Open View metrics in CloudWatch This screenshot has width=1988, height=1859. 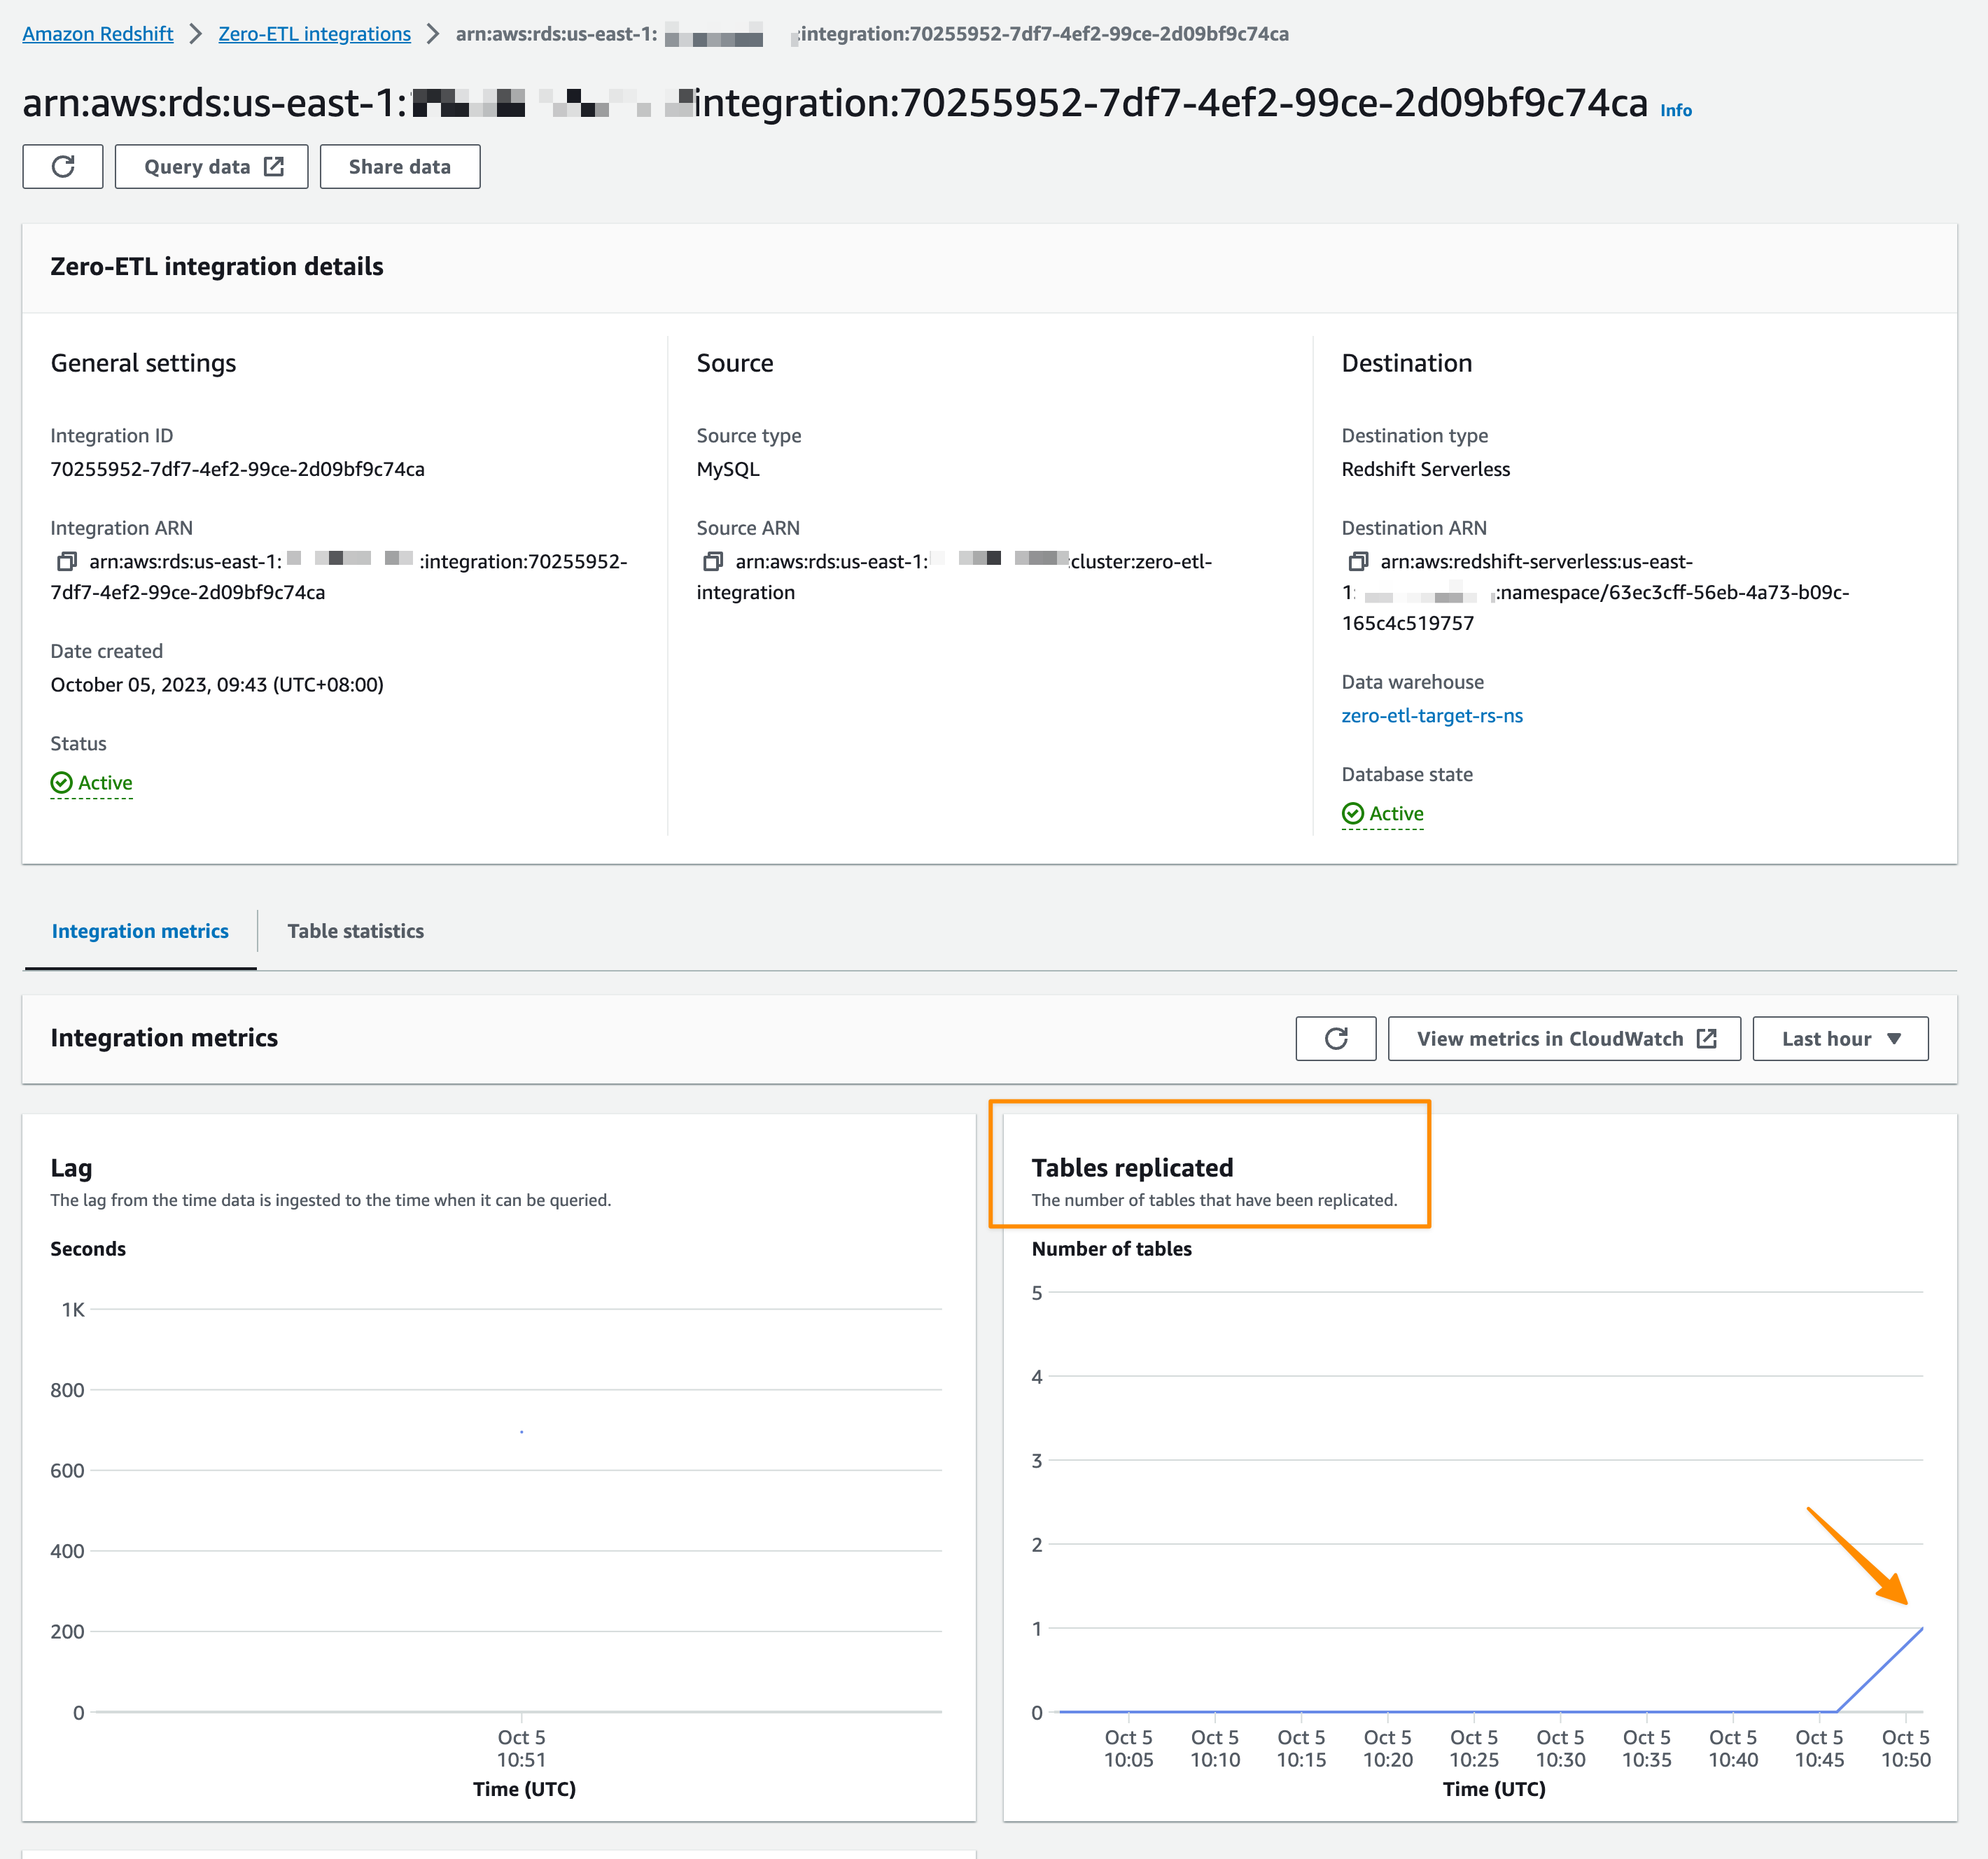click(1563, 1038)
